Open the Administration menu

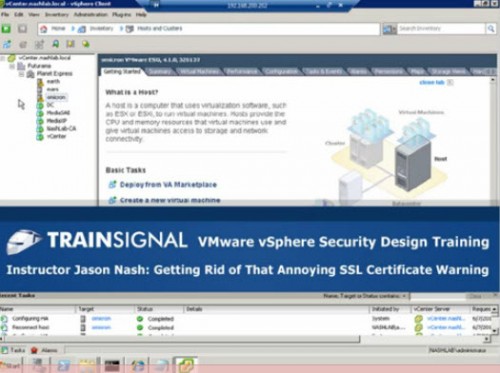[x=90, y=15]
